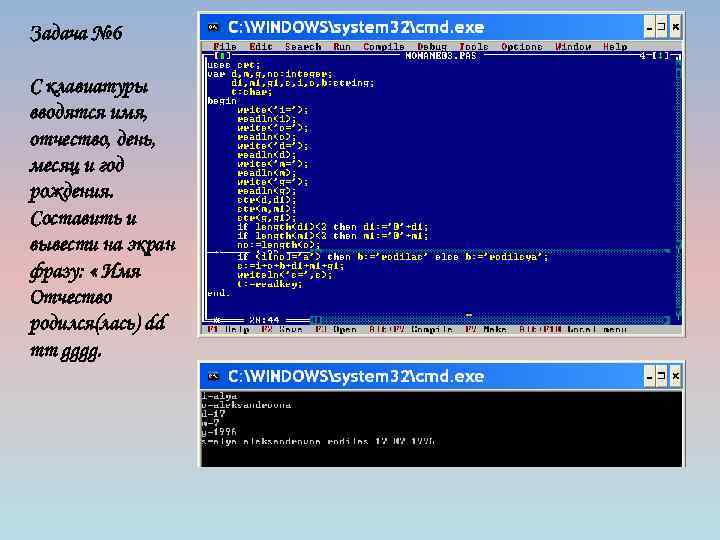This screenshot has height=540, width=720.
Task: Open the Options menu
Action: (522, 46)
